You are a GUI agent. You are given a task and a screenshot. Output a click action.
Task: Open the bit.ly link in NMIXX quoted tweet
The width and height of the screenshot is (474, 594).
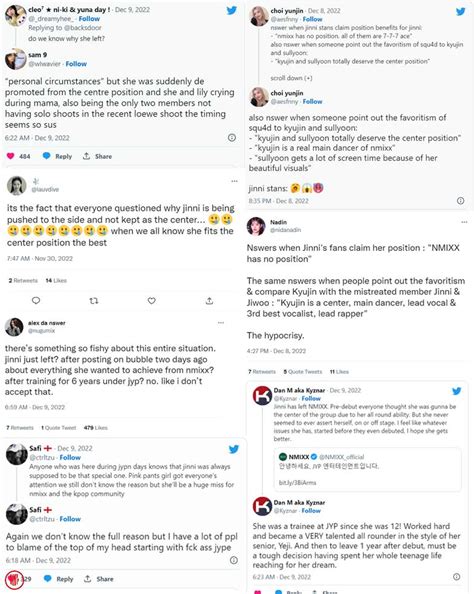click(297, 483)
